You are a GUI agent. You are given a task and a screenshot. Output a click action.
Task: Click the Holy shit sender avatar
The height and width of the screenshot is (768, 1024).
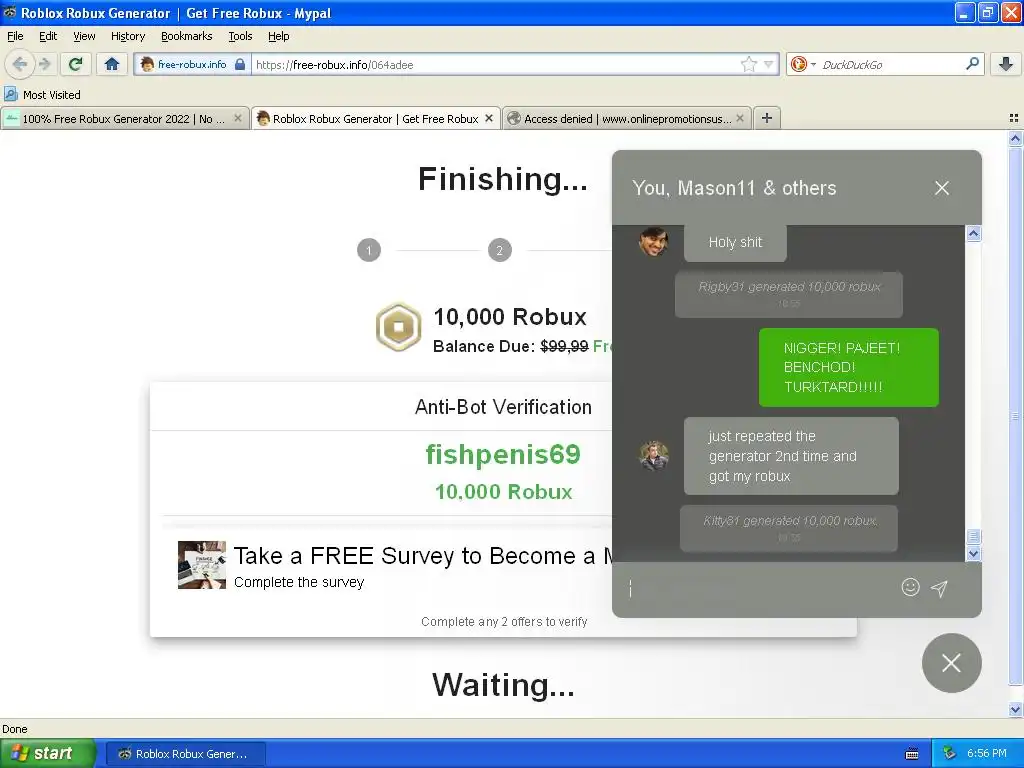[653, 240]
